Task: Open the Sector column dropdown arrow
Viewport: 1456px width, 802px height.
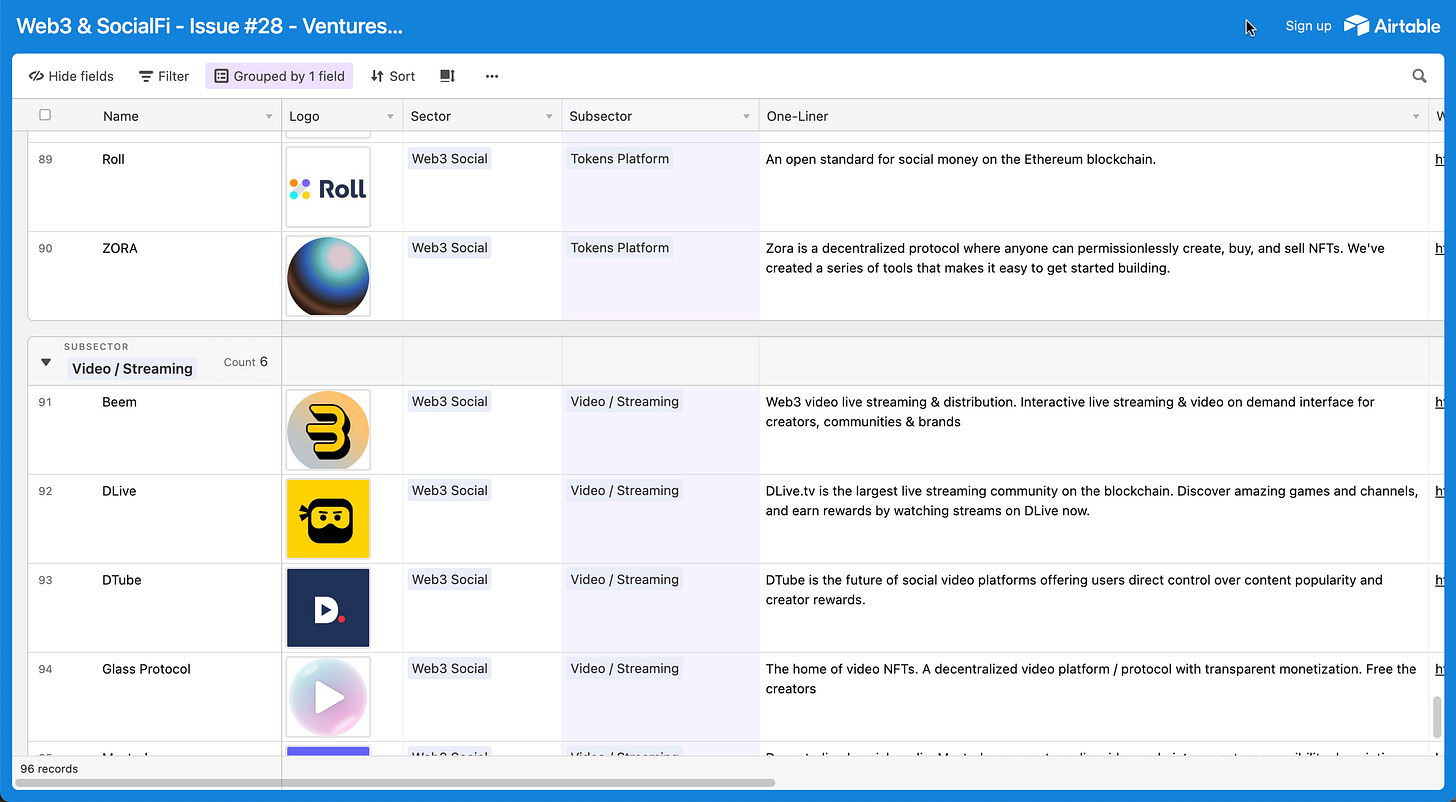Action: tap(549, 117)
